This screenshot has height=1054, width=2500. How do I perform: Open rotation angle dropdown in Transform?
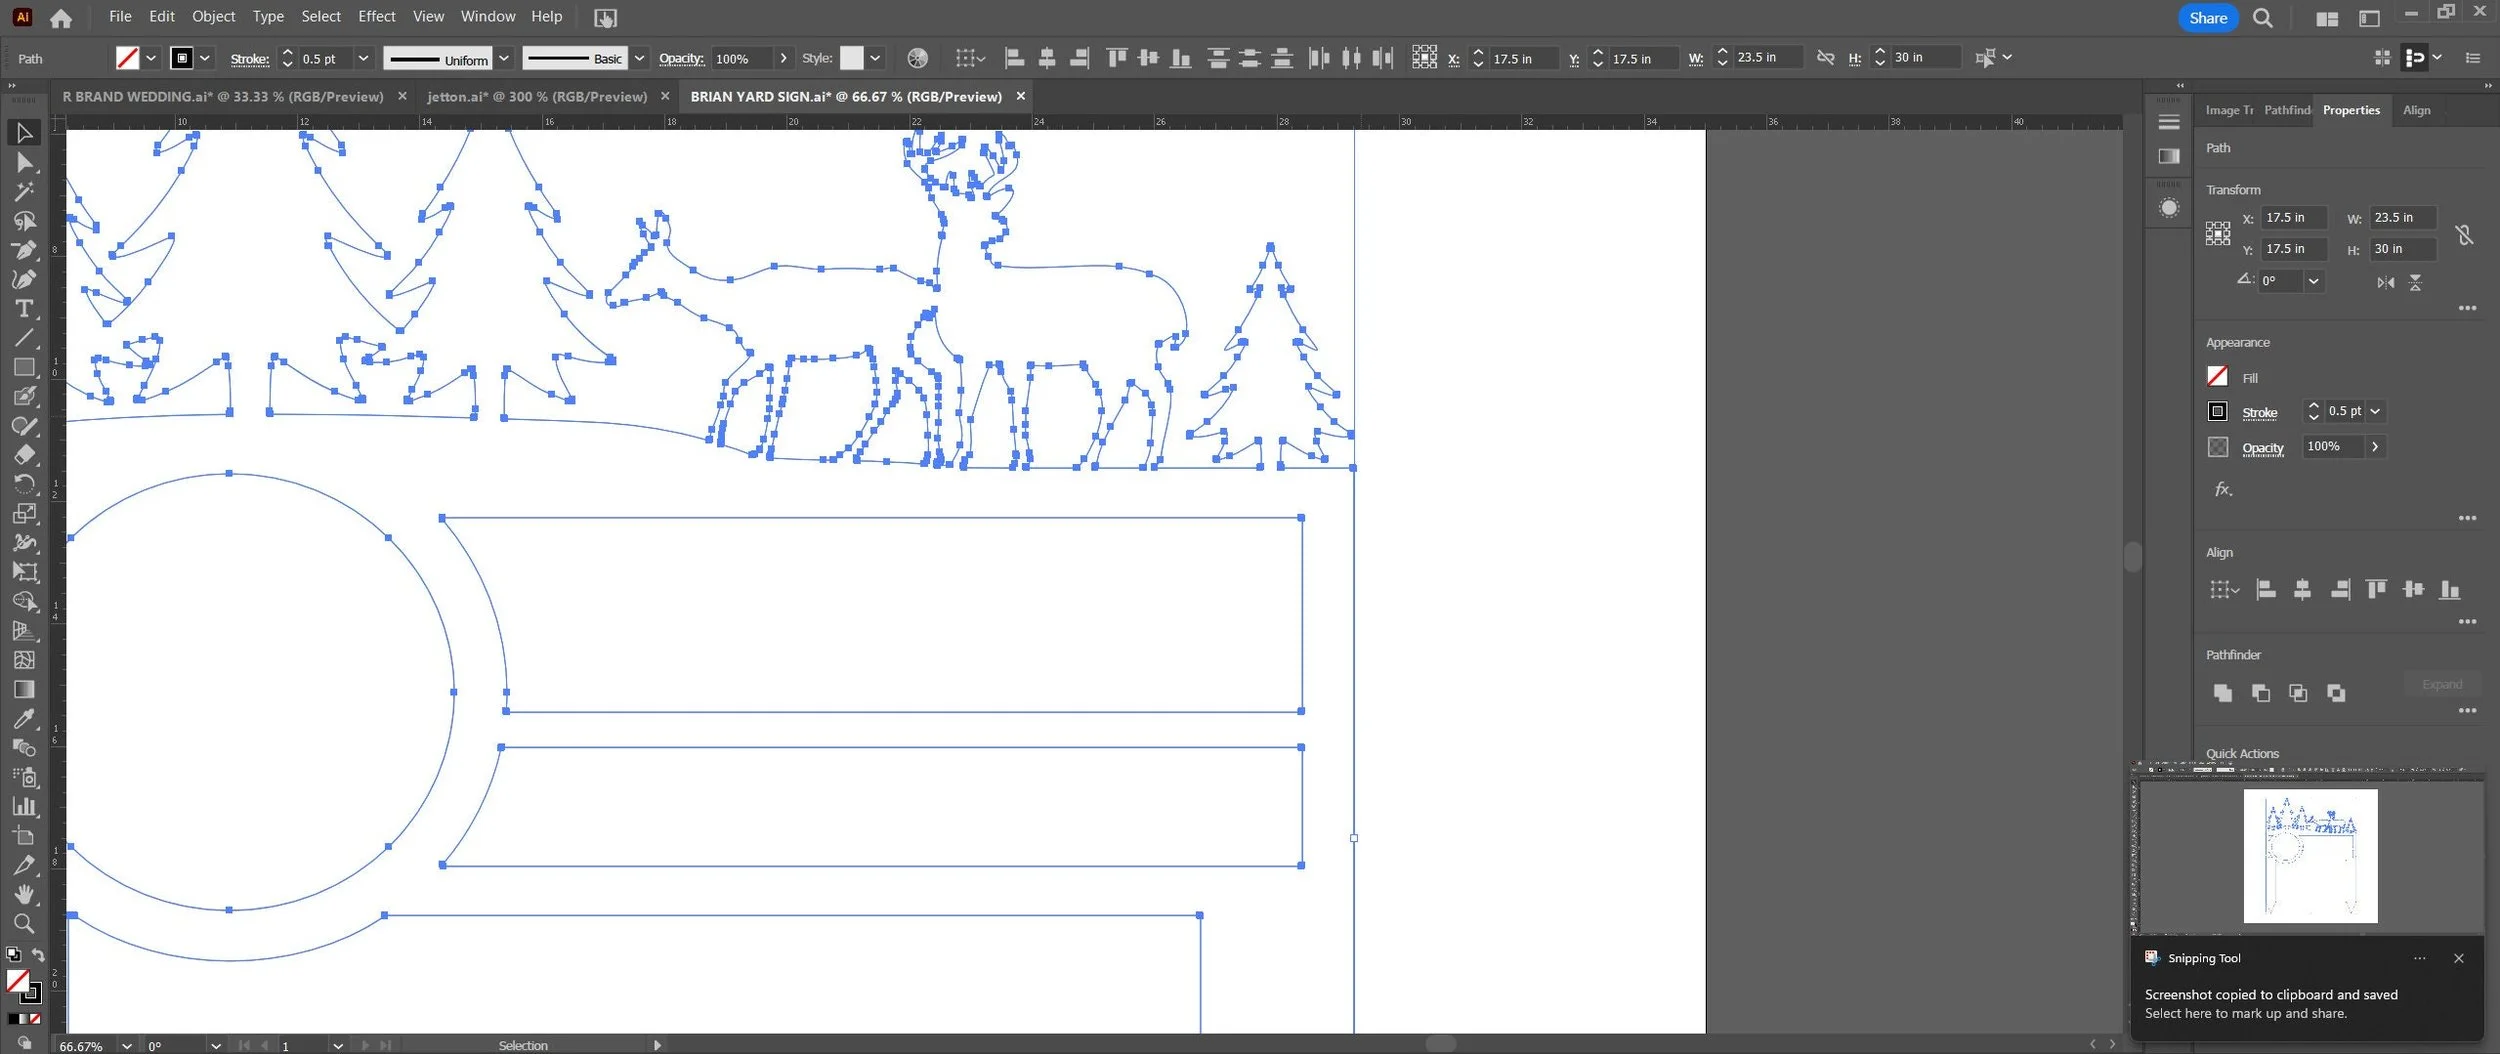(2313, 281)
